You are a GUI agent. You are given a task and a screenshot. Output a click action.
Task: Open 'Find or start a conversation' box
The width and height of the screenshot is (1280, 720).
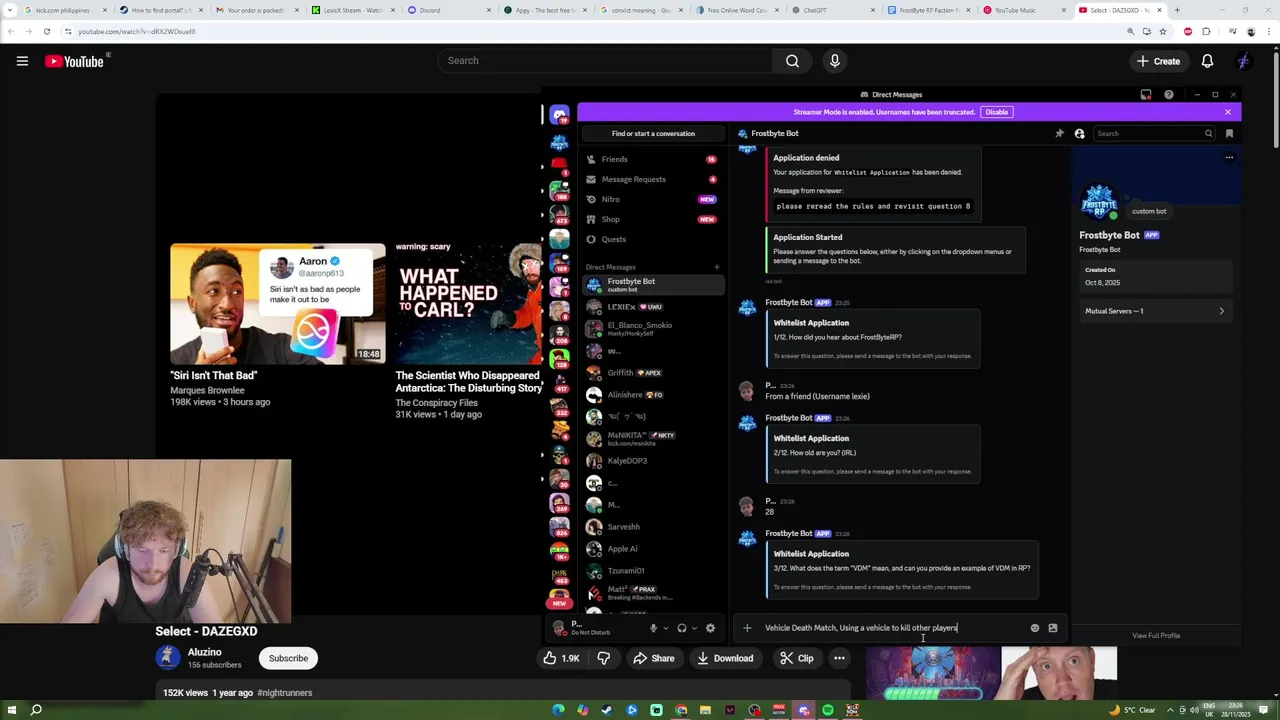(653, 133)
